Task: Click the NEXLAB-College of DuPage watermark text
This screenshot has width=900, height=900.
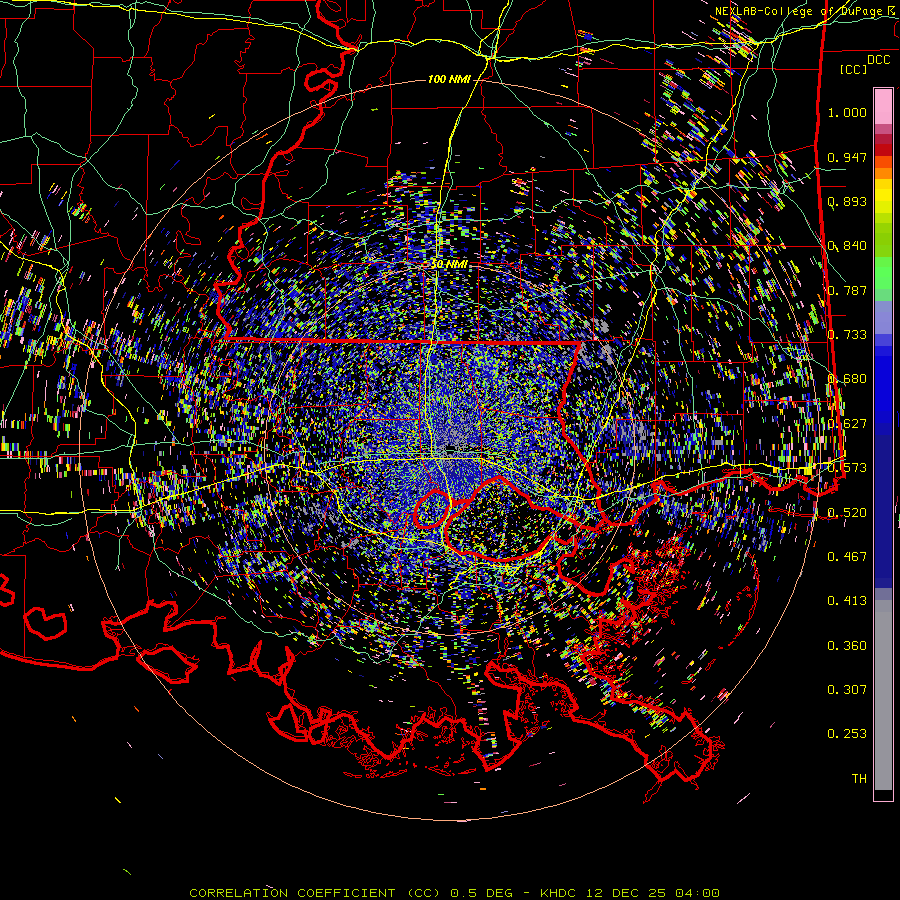Action: click(x=805, y=11)
